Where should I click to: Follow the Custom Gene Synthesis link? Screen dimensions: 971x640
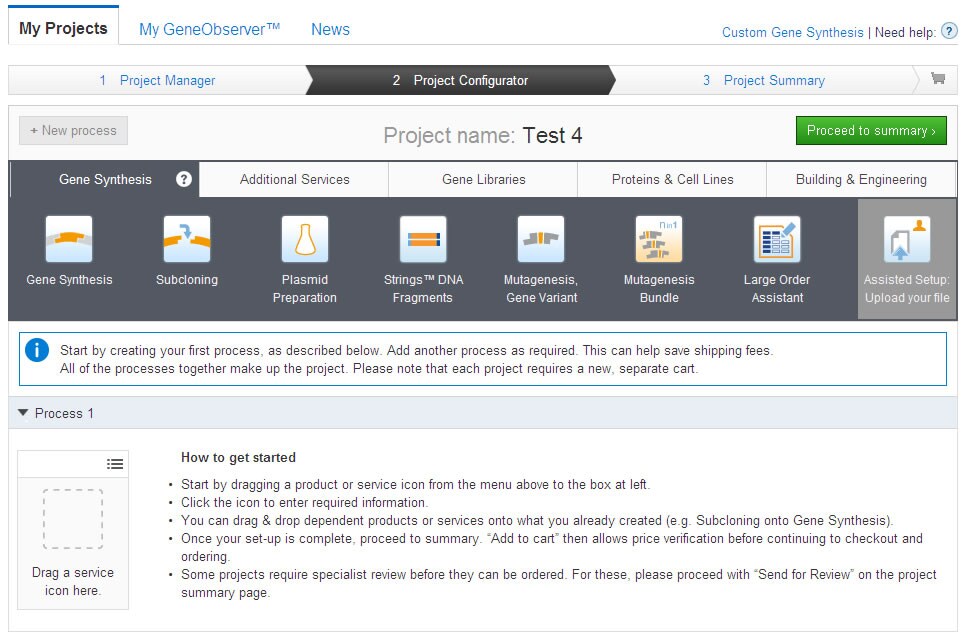[x=792, y=32]
